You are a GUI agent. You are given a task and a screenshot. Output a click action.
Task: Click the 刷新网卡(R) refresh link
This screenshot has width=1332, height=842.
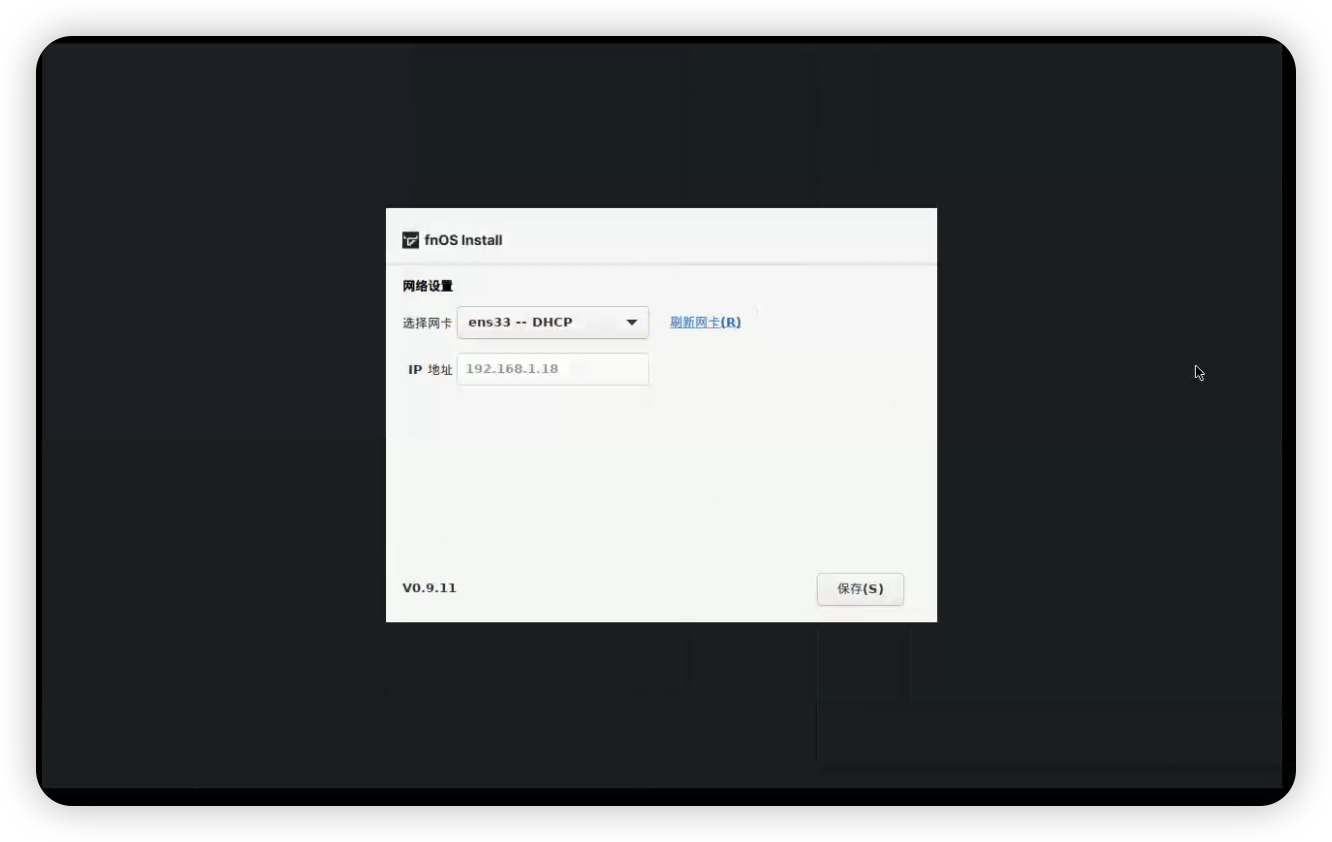click(705, 322)
